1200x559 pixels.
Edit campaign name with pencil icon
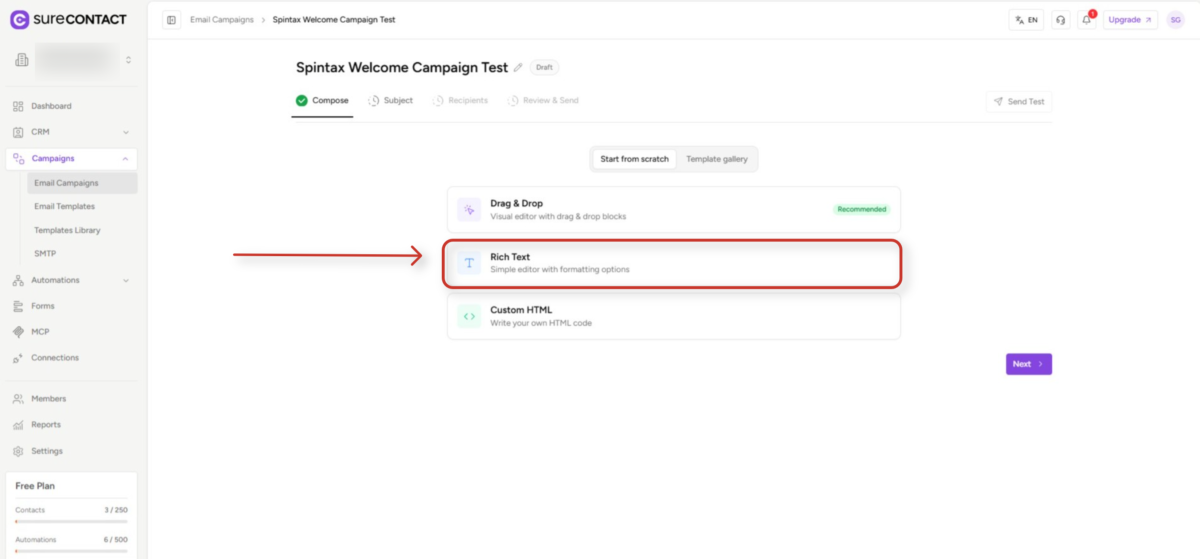click(x=518, y=68)
